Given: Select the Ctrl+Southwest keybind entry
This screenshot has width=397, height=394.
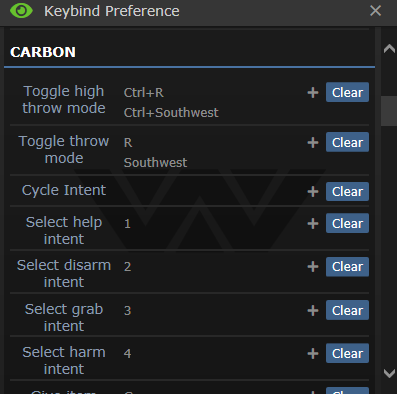Looking at the screenshot, I should pos(171,113).
